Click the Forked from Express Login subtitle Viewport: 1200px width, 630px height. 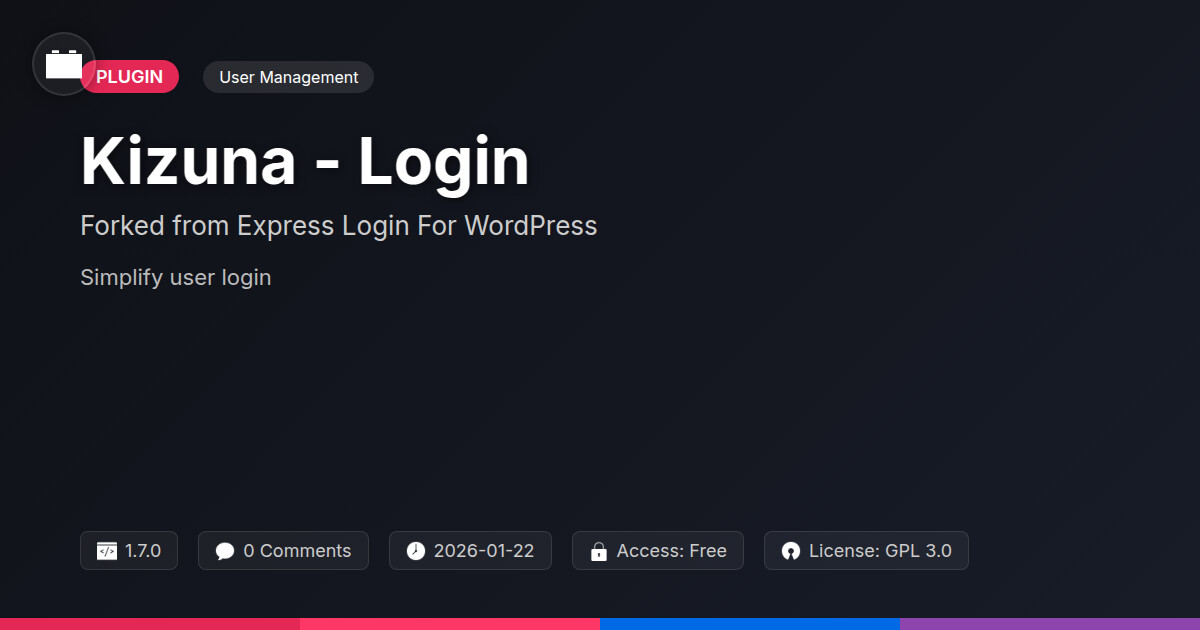(x=338, y=226)
